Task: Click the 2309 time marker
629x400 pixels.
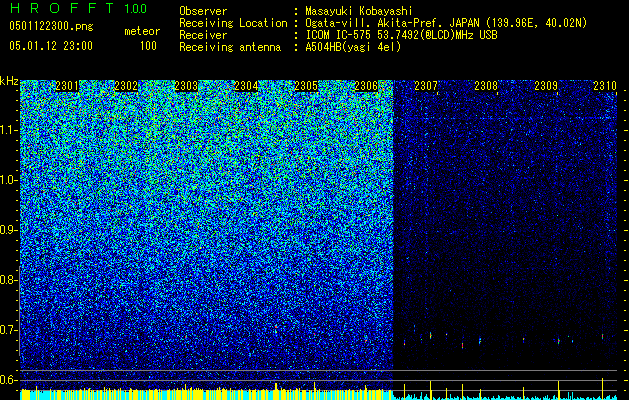Action: [x=546, y=86]
